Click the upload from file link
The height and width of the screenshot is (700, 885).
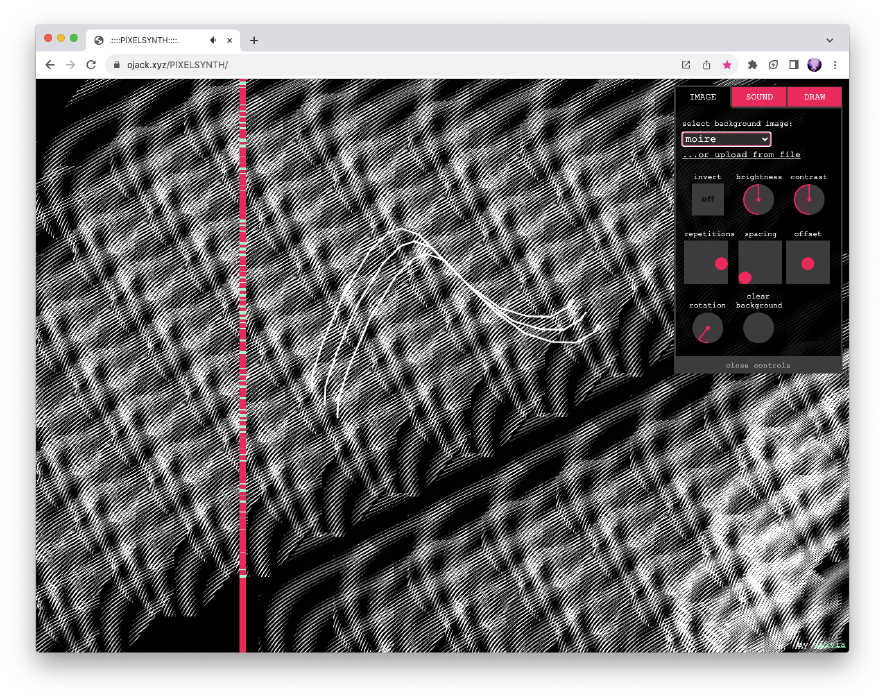741,155
